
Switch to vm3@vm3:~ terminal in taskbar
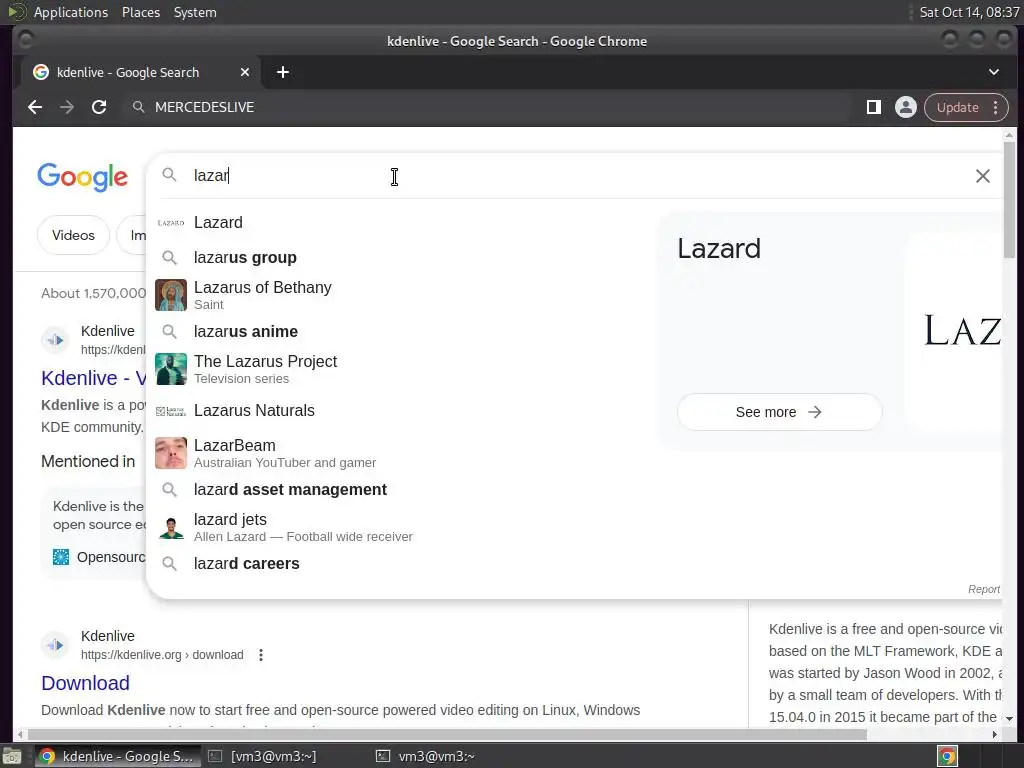tap(426, 756)
